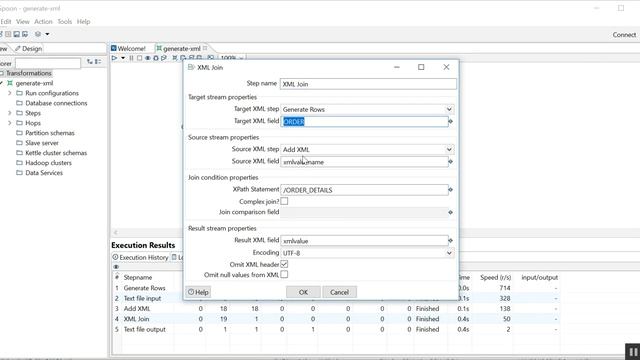
Task: Open the Target XML step dropdown
Action: pyautogui.click(x=449, y=109)
